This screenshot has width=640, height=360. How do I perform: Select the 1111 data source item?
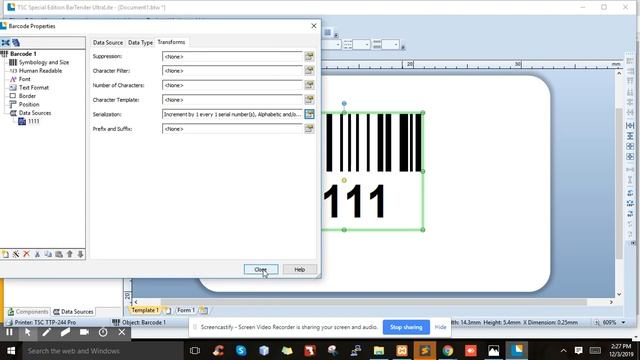pyautogui.click(x=33, y=121)
